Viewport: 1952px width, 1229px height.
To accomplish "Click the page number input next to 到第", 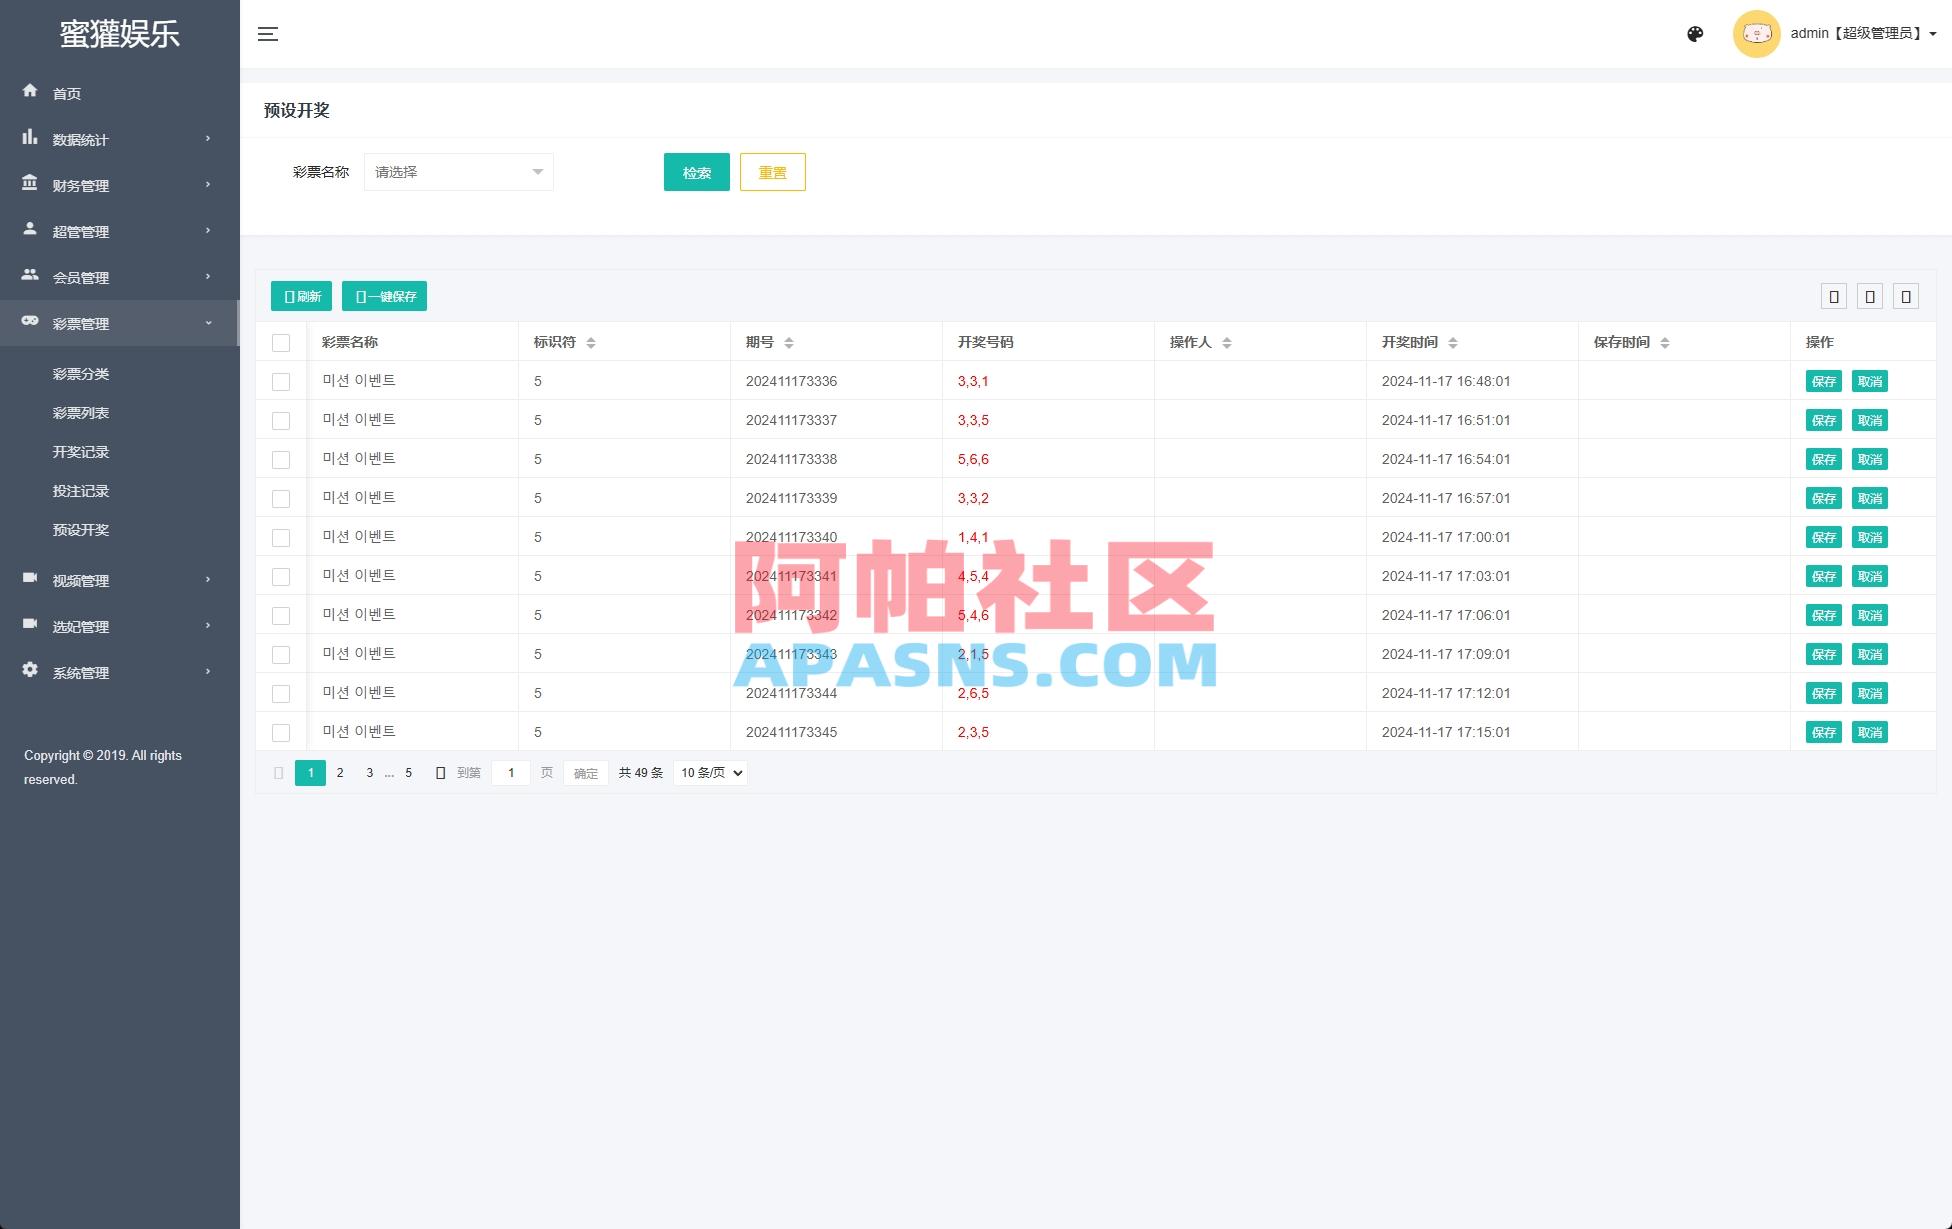I will 511,772.
